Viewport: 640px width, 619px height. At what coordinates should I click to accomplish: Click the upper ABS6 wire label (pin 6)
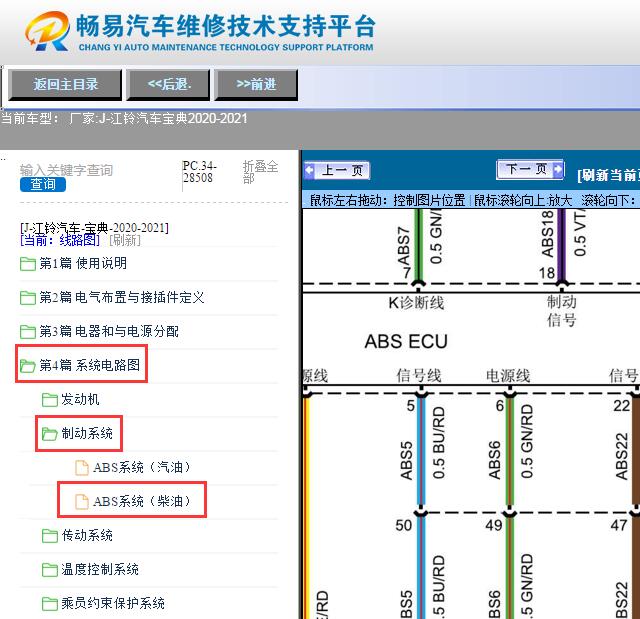click(494, 459)
